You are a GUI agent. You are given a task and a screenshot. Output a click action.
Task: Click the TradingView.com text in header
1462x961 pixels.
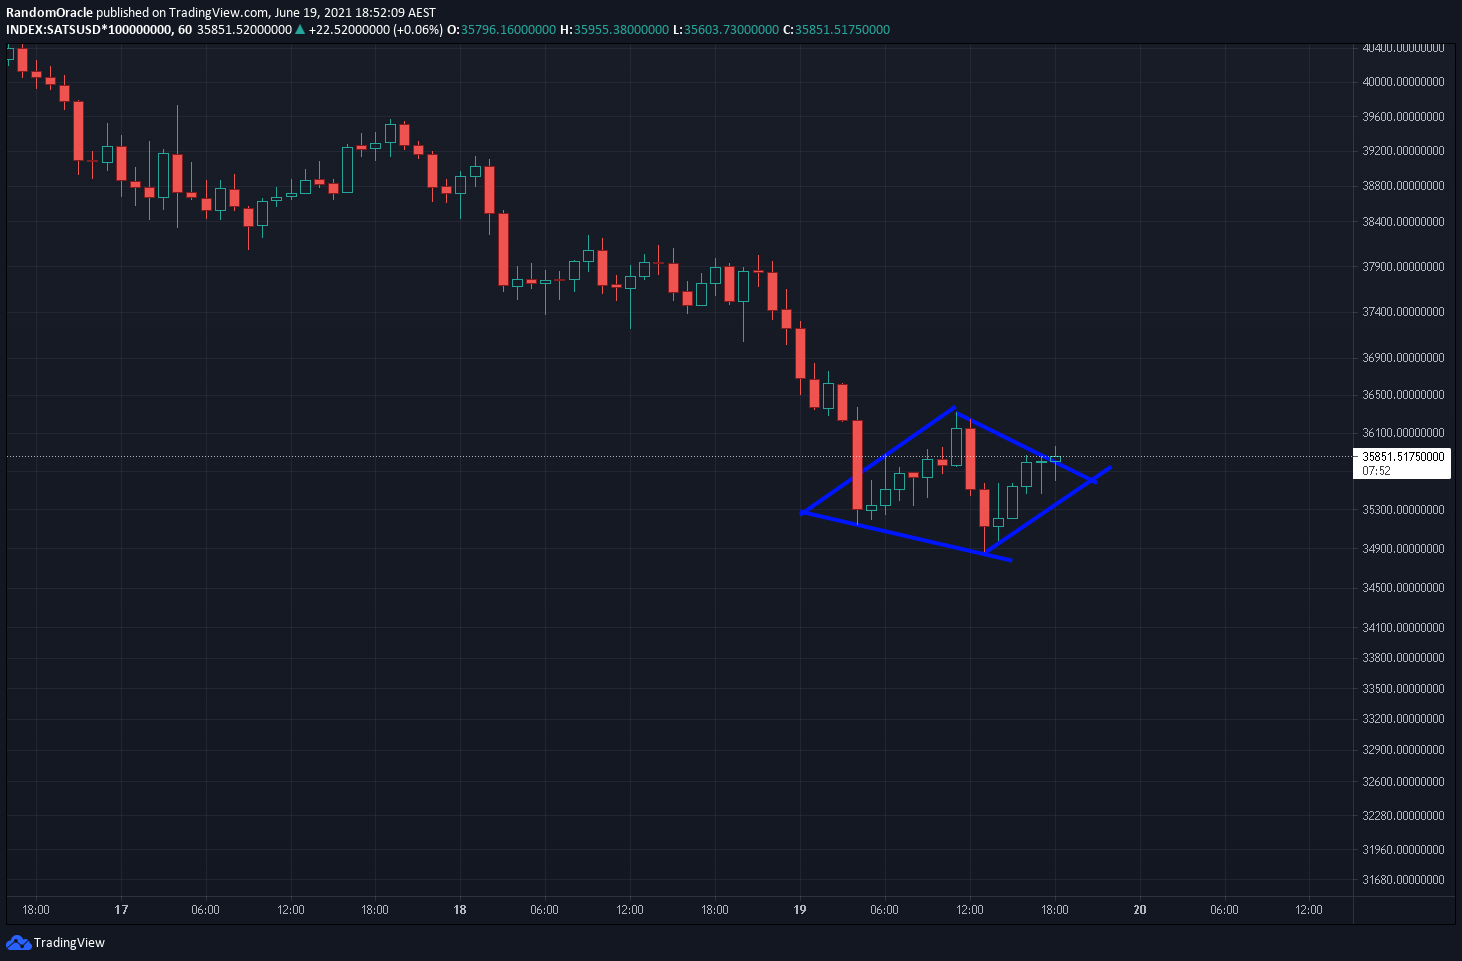pos(219,13)
